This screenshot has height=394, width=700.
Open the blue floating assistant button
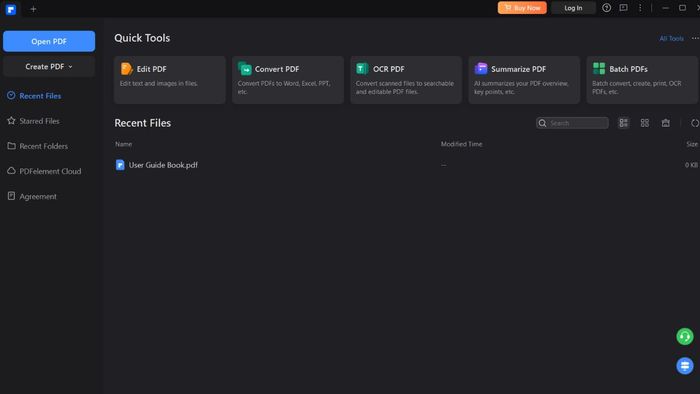point(685,366)
